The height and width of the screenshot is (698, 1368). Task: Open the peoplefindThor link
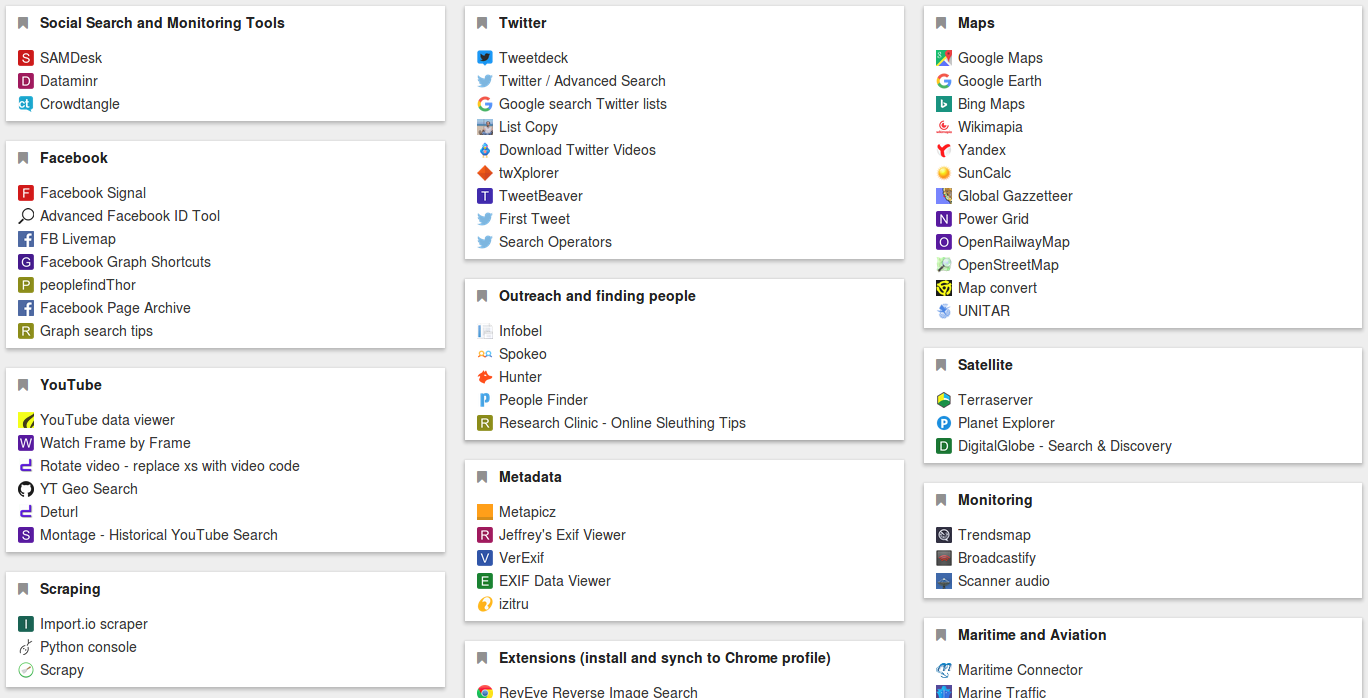(88, 285)
